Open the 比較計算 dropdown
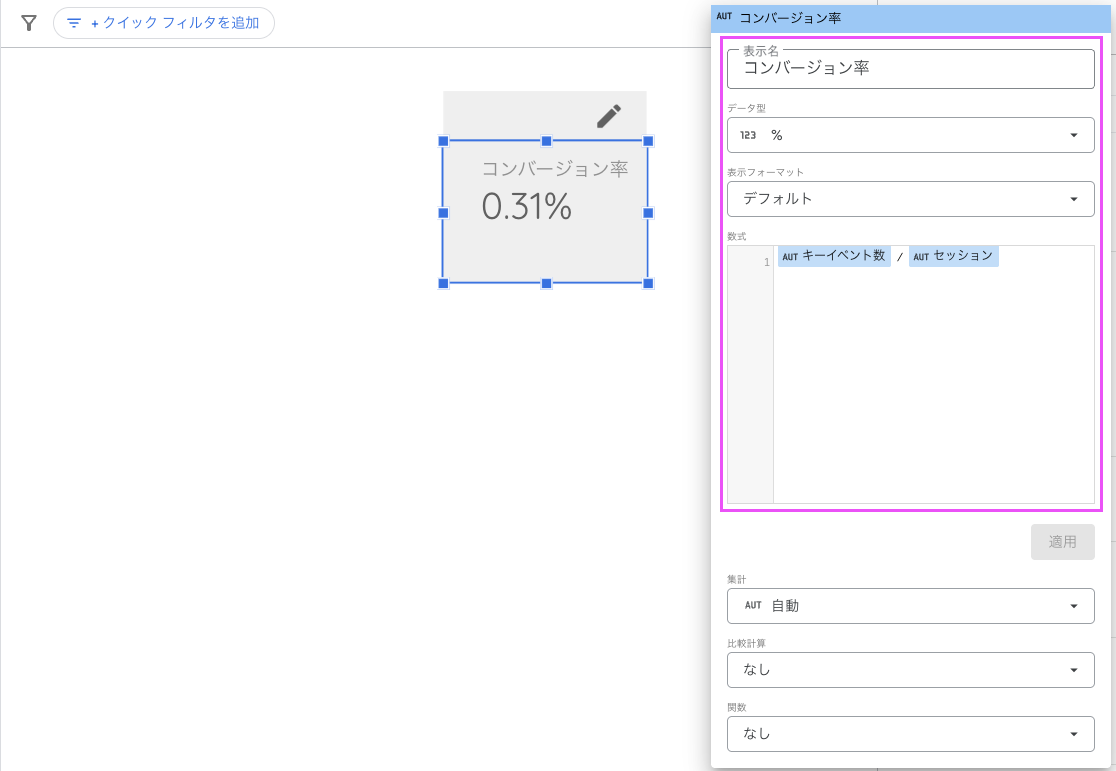Screen dimensions: 1116x771 (910, 670)
